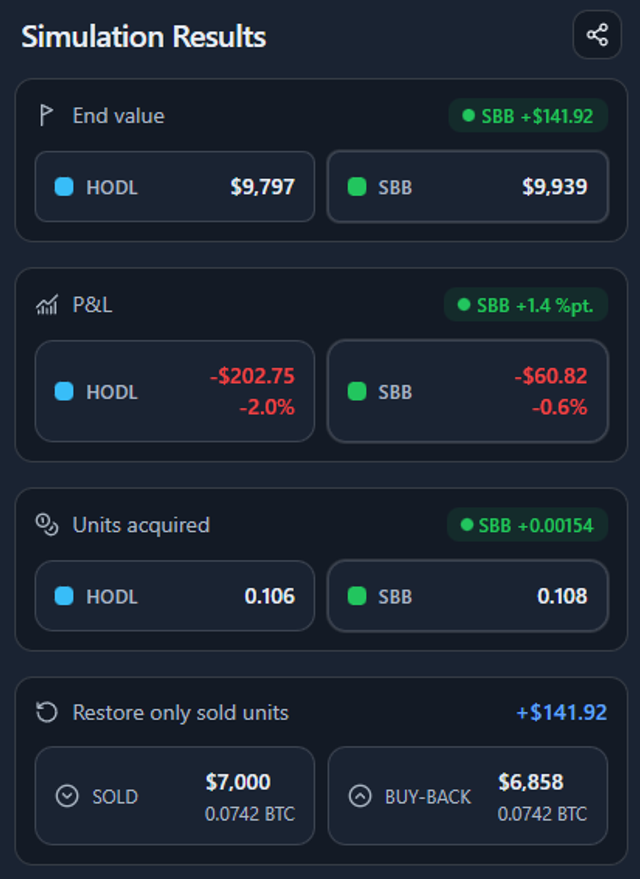Viewport: 640px width, 879px height.
Task: Click the SBB +$141.92 badge
Action: coord(527,116)
